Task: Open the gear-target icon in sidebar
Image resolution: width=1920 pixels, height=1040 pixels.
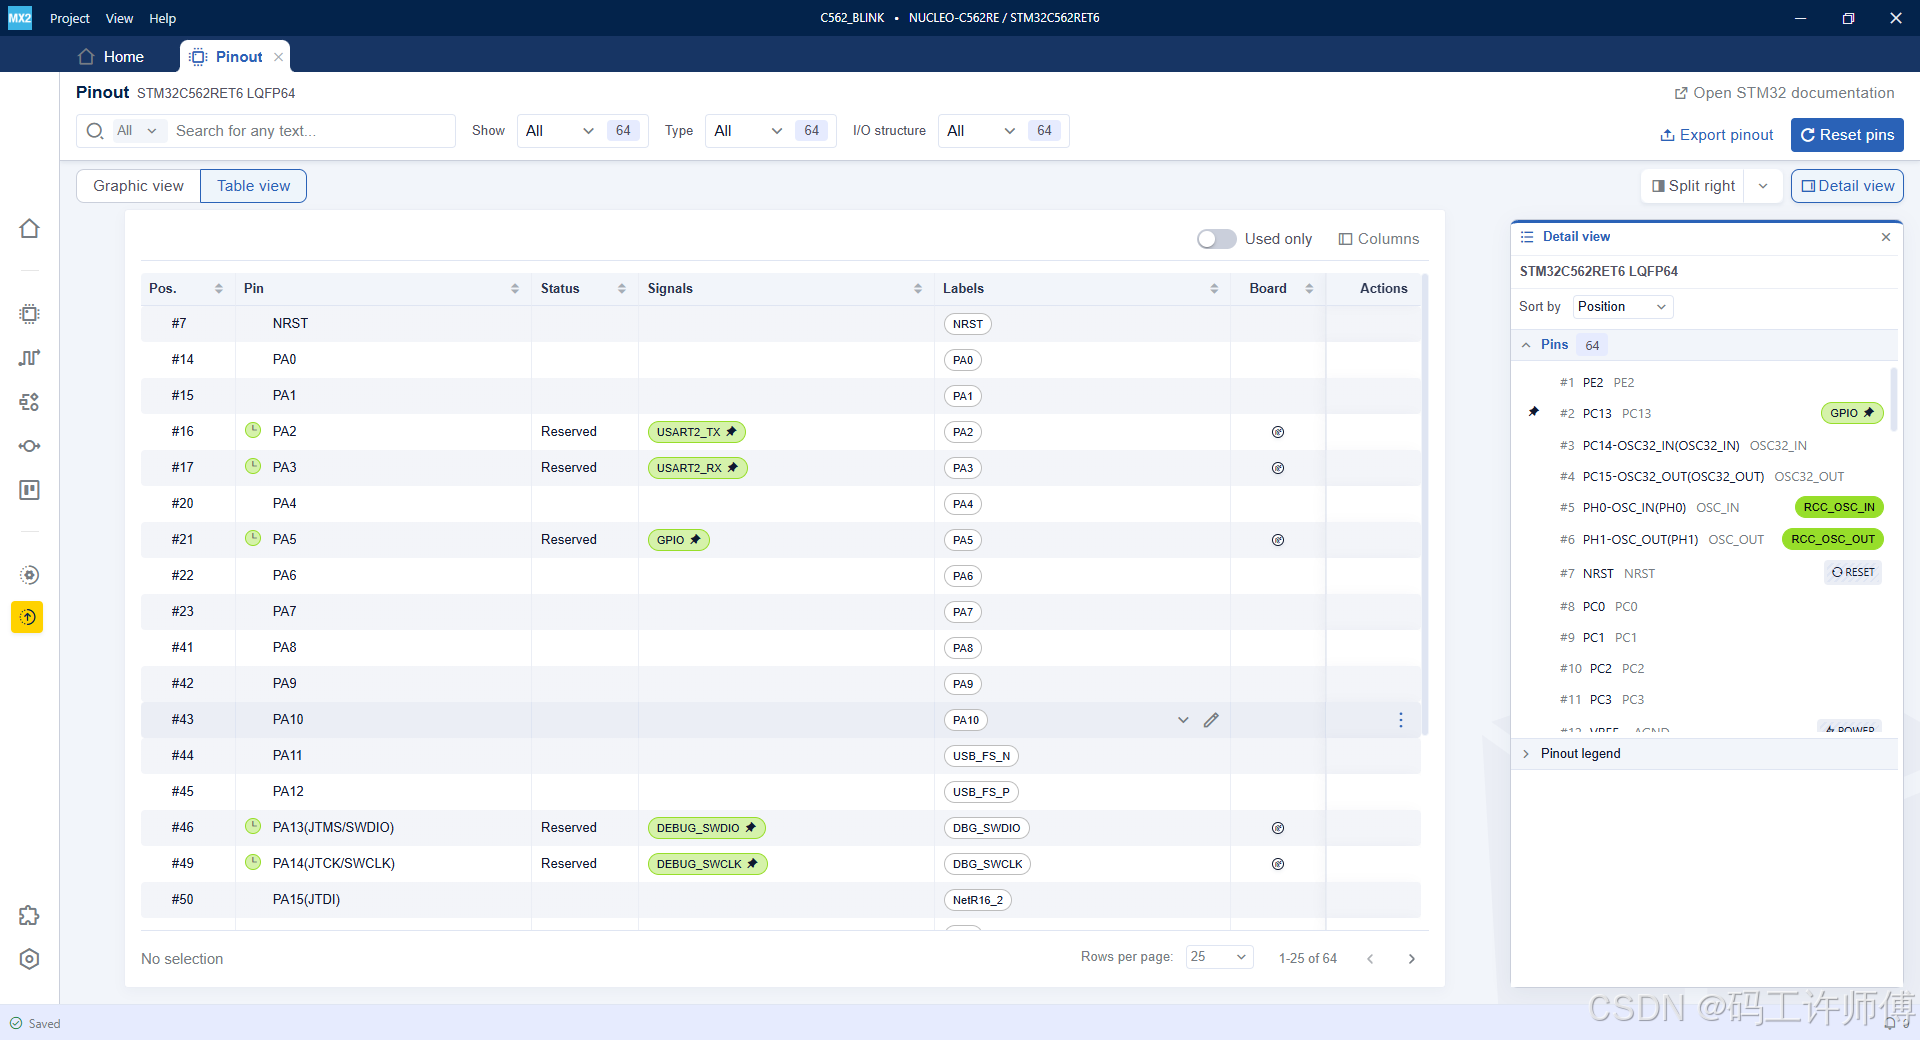Action: (x=29, y=575)
